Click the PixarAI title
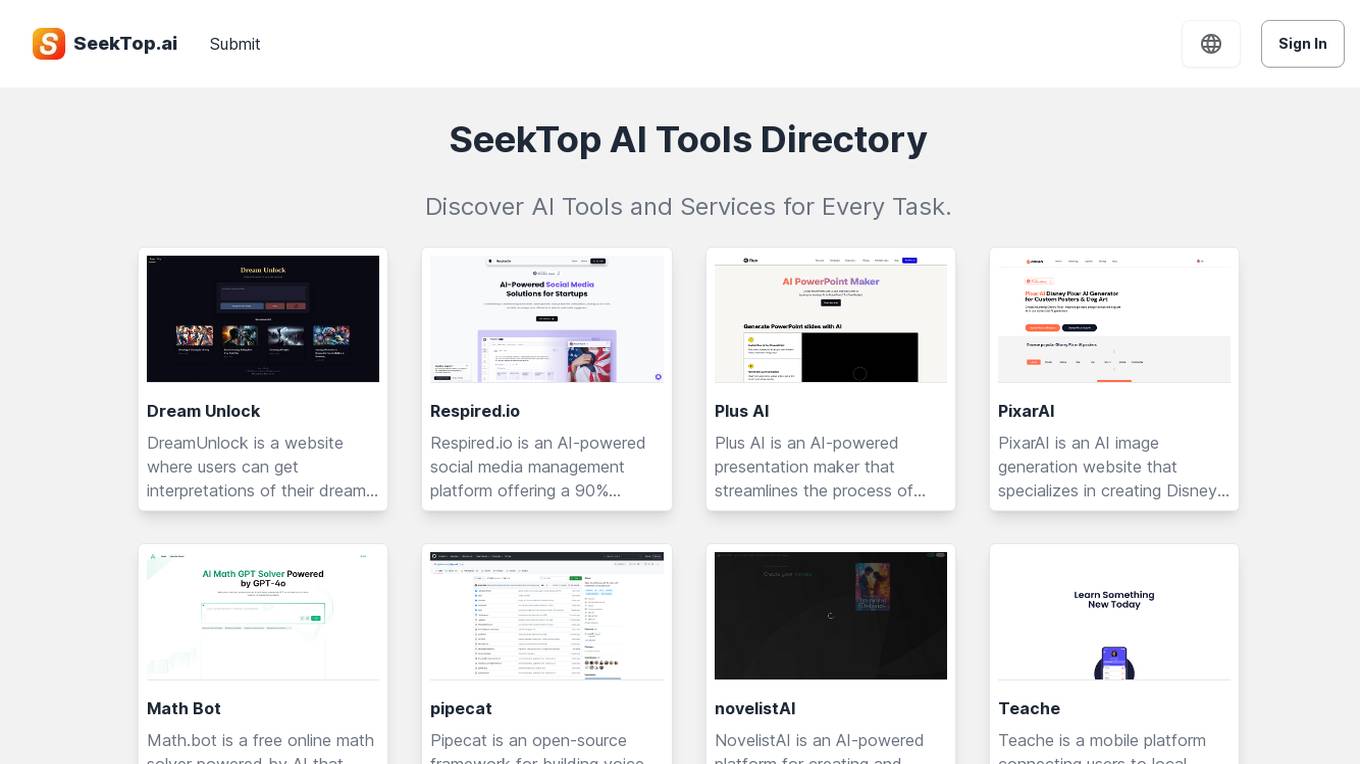The height and width of the screenshot is (764, 1360). [x=1026, y=411]
